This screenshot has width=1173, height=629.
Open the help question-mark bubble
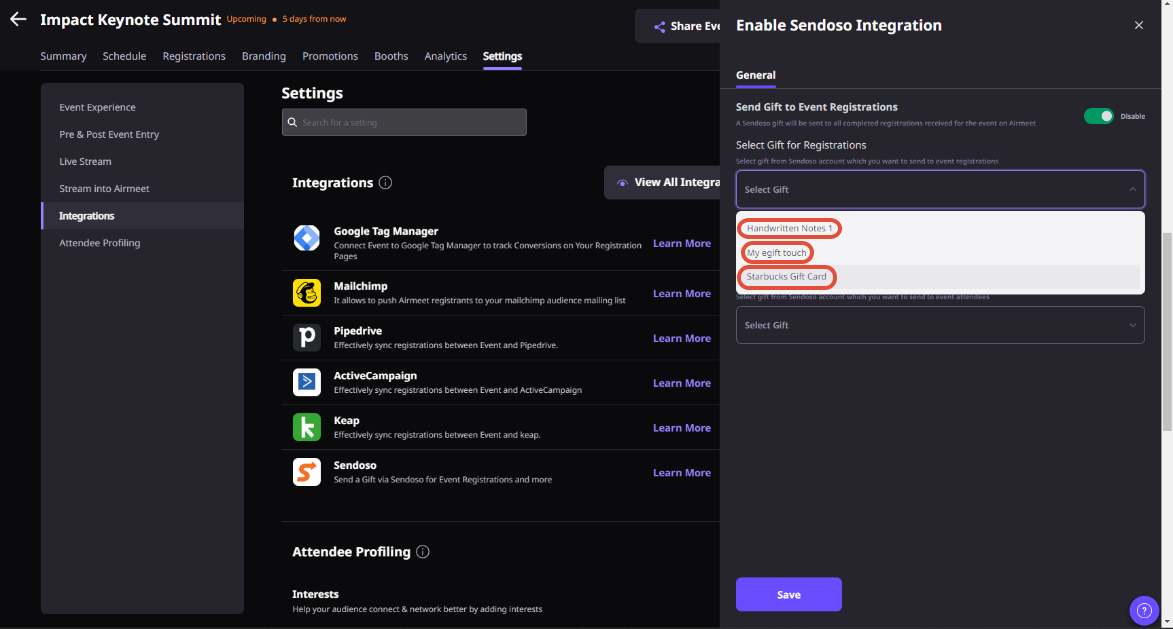(x=1144, y=610)
